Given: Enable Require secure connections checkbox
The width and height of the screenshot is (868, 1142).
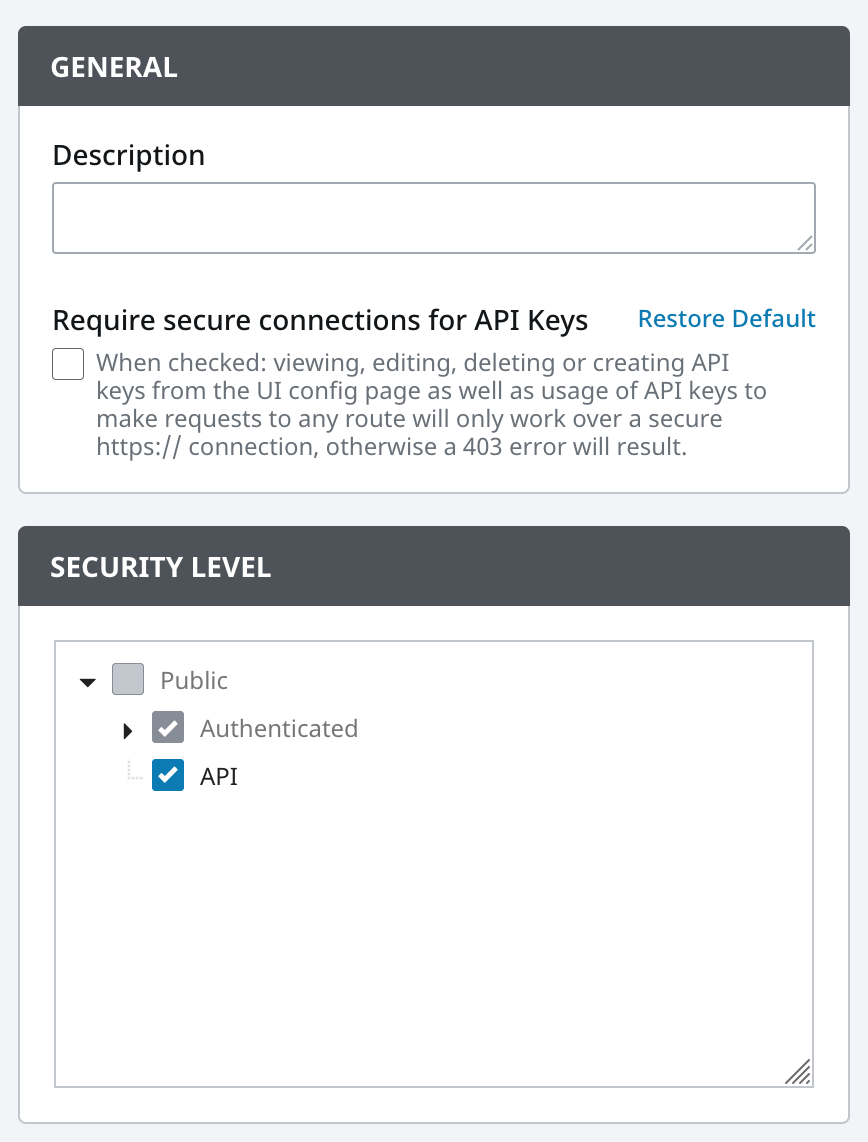Looking at the screenshot, I should [68, 364].
